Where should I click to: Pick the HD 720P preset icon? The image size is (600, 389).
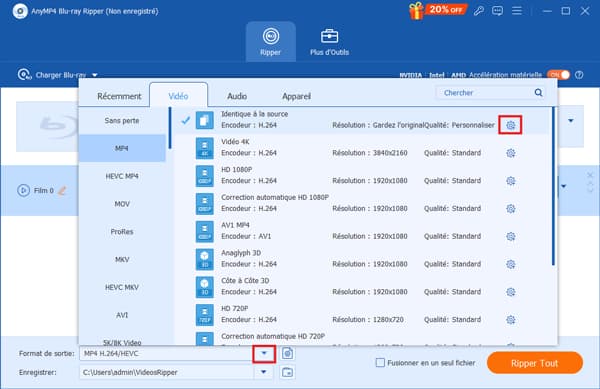204,314
